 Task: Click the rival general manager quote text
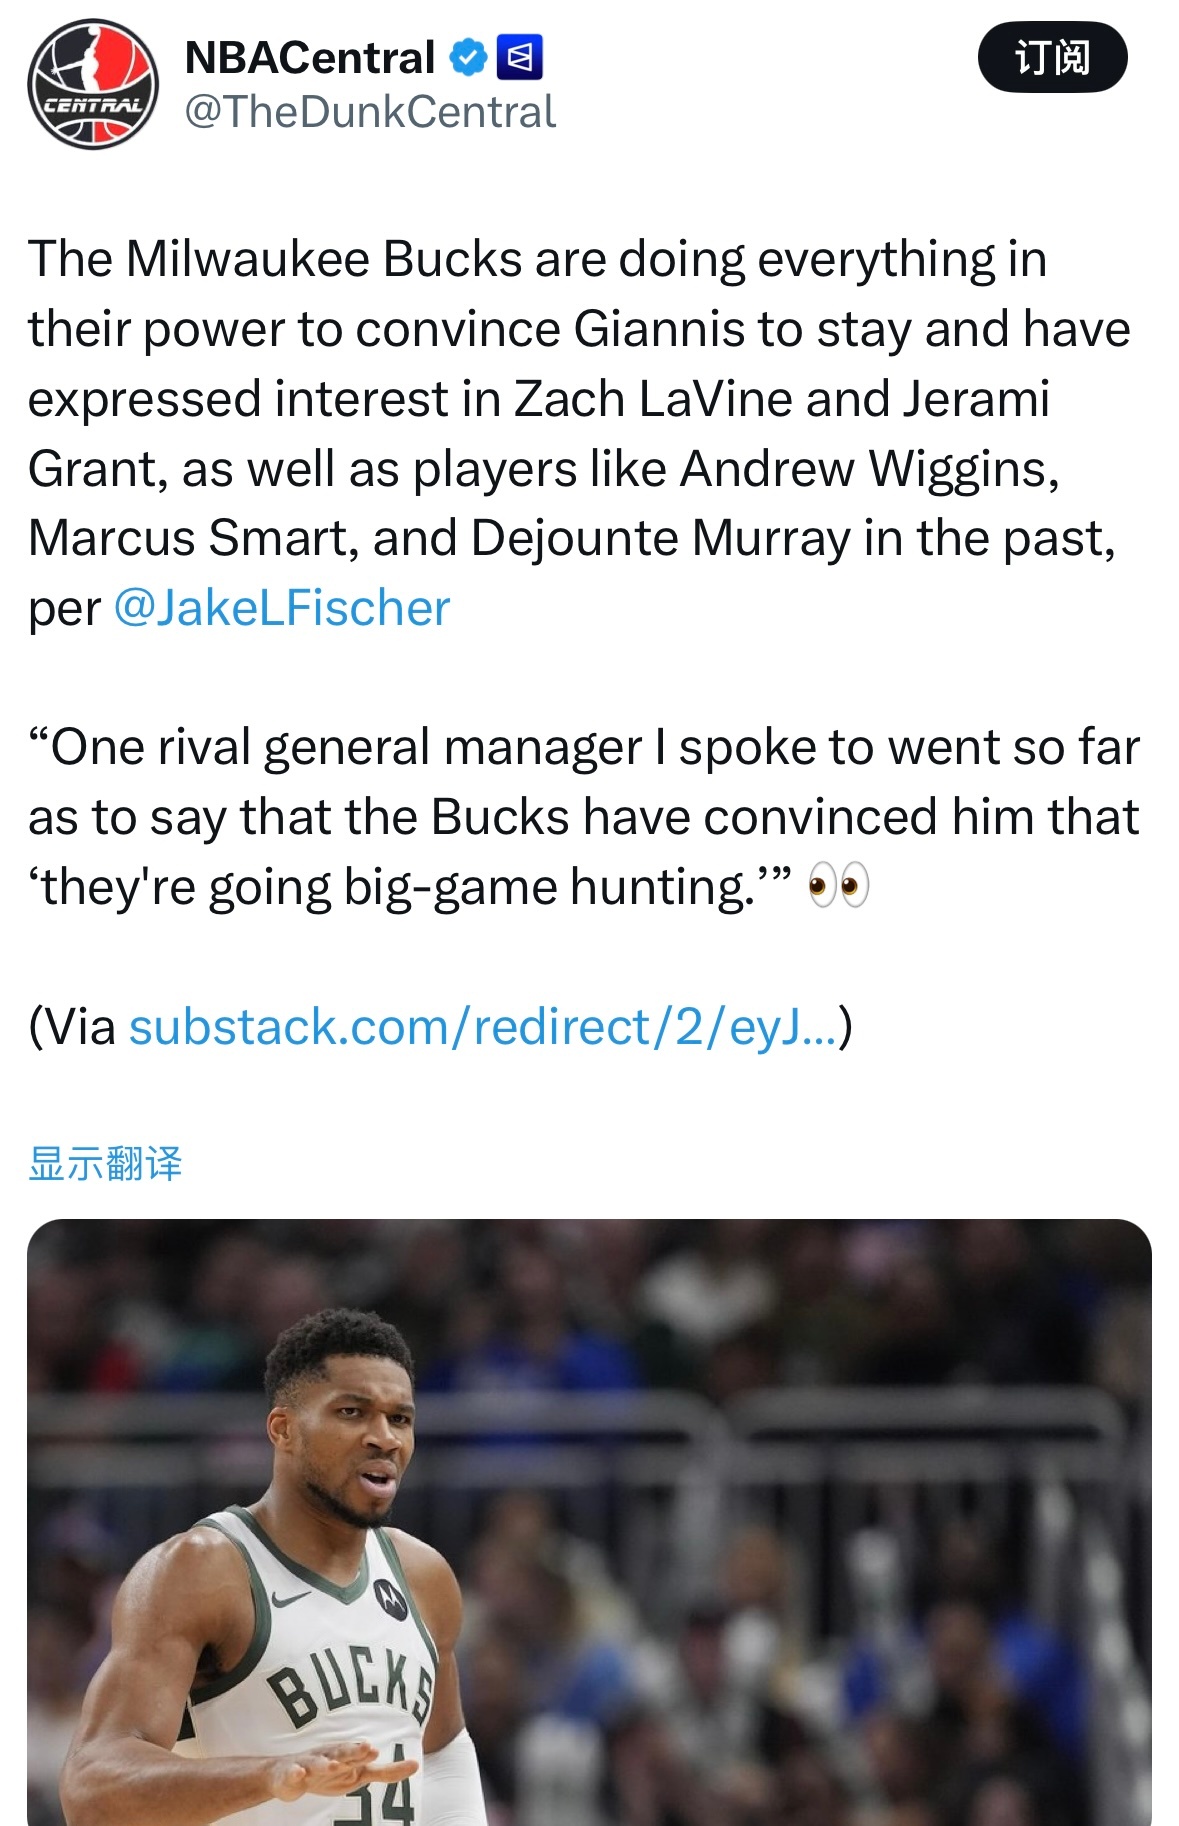tap(580, 816)
